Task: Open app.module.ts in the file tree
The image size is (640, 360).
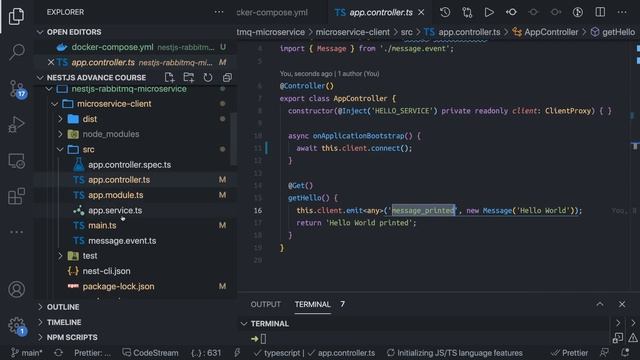Action: (x=116, y=195)
